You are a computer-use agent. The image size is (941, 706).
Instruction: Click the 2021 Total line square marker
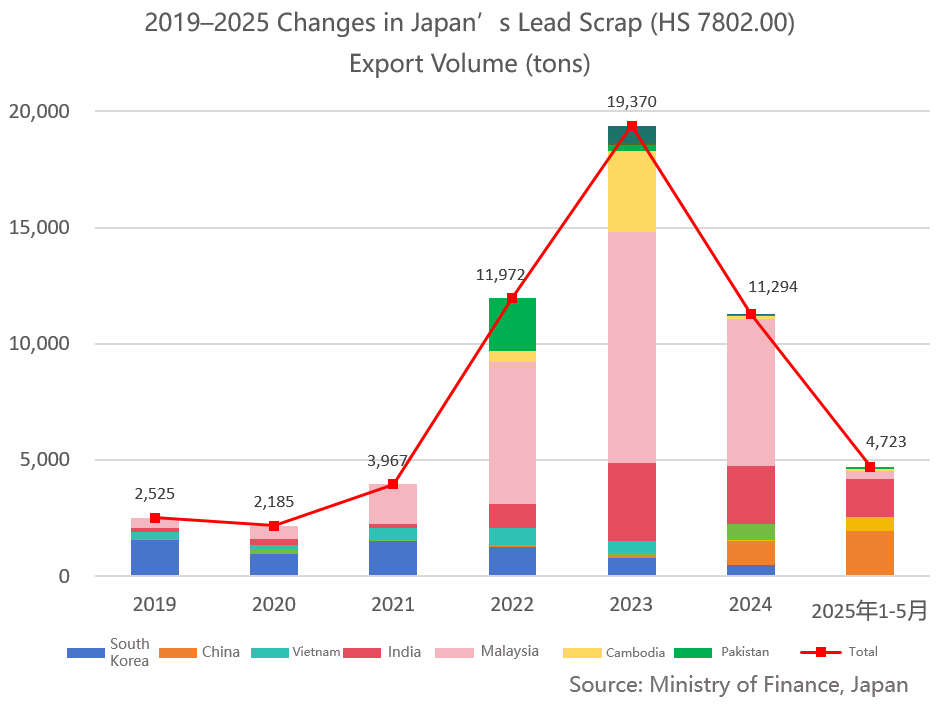tap(393, 484)
